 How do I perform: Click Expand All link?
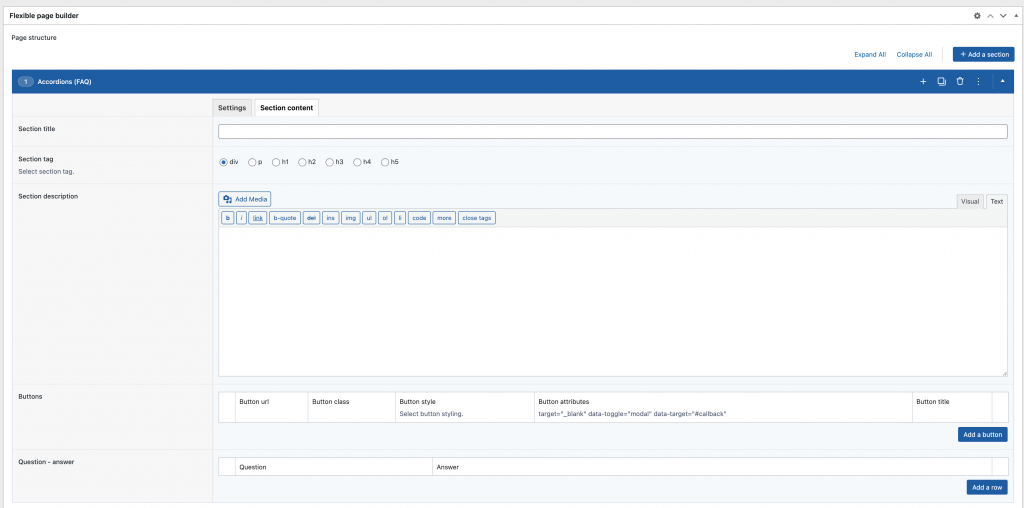(870, 55)
